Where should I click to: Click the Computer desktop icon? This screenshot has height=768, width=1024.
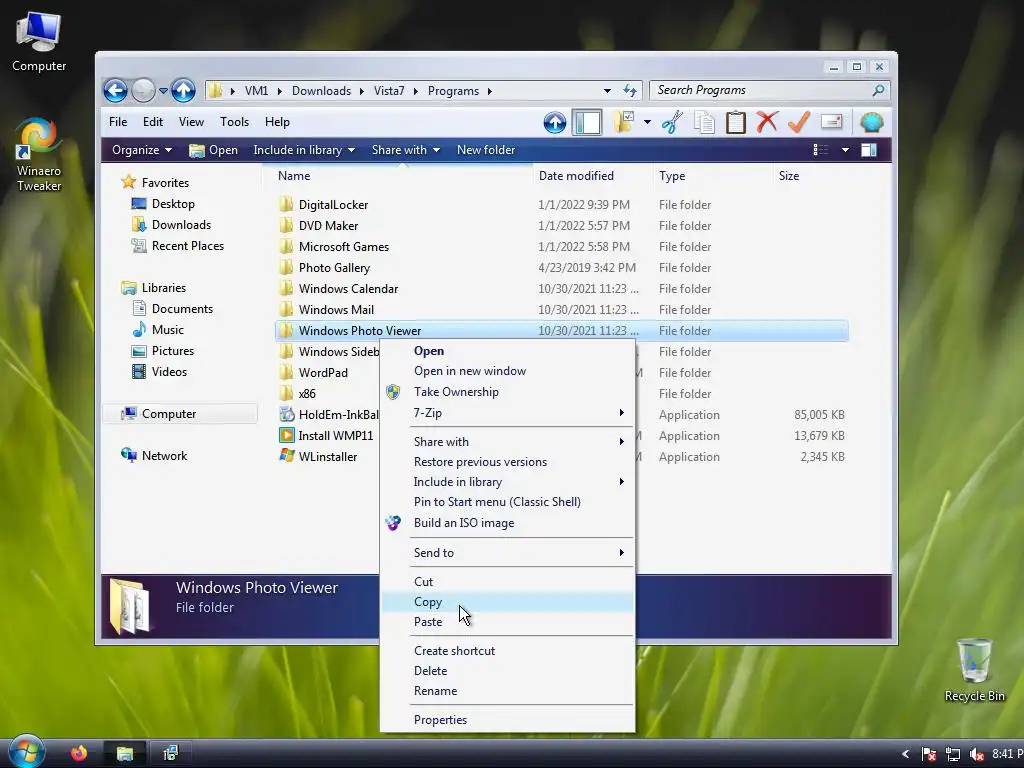coord(39,42)
